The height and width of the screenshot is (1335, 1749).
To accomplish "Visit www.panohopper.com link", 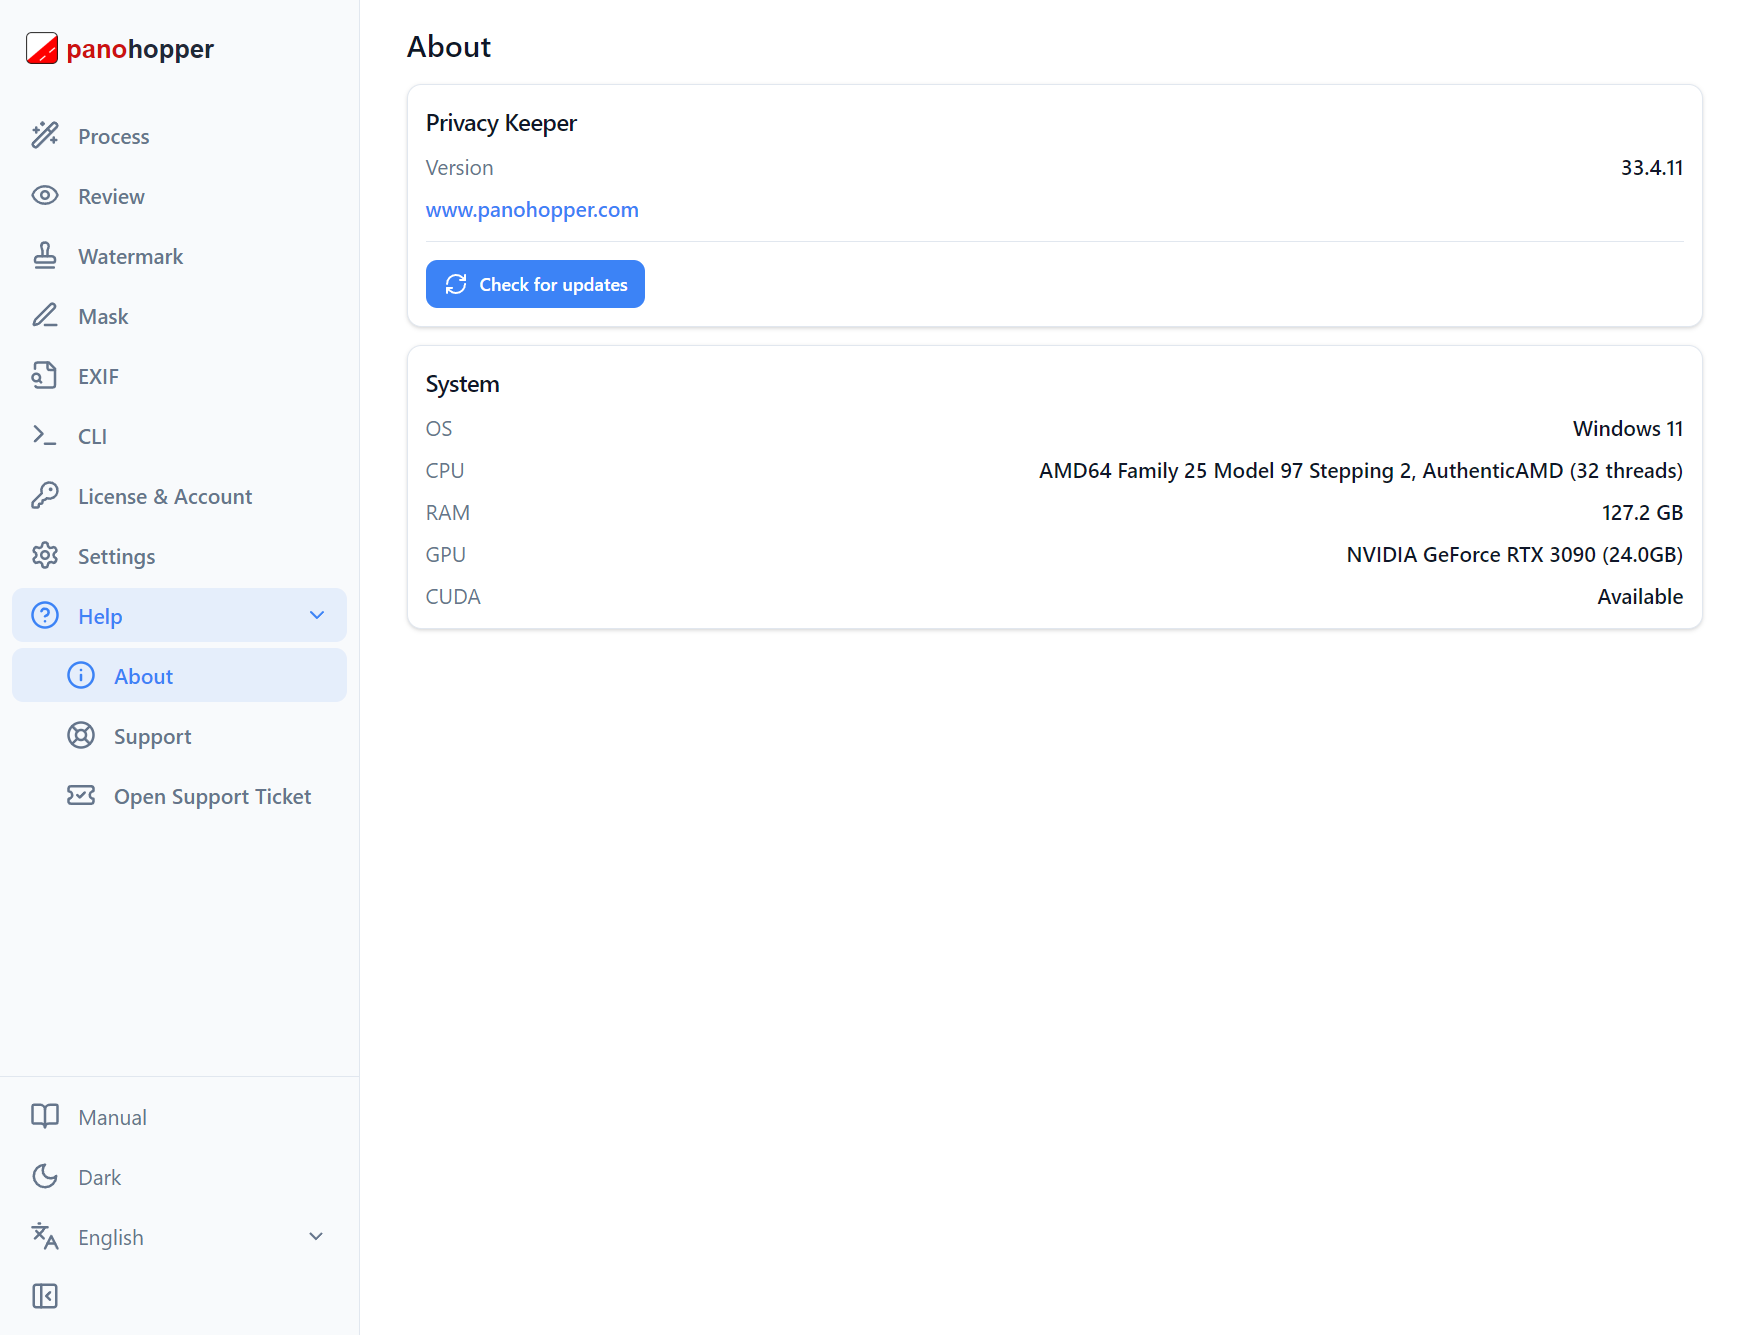I will [532, 210].
